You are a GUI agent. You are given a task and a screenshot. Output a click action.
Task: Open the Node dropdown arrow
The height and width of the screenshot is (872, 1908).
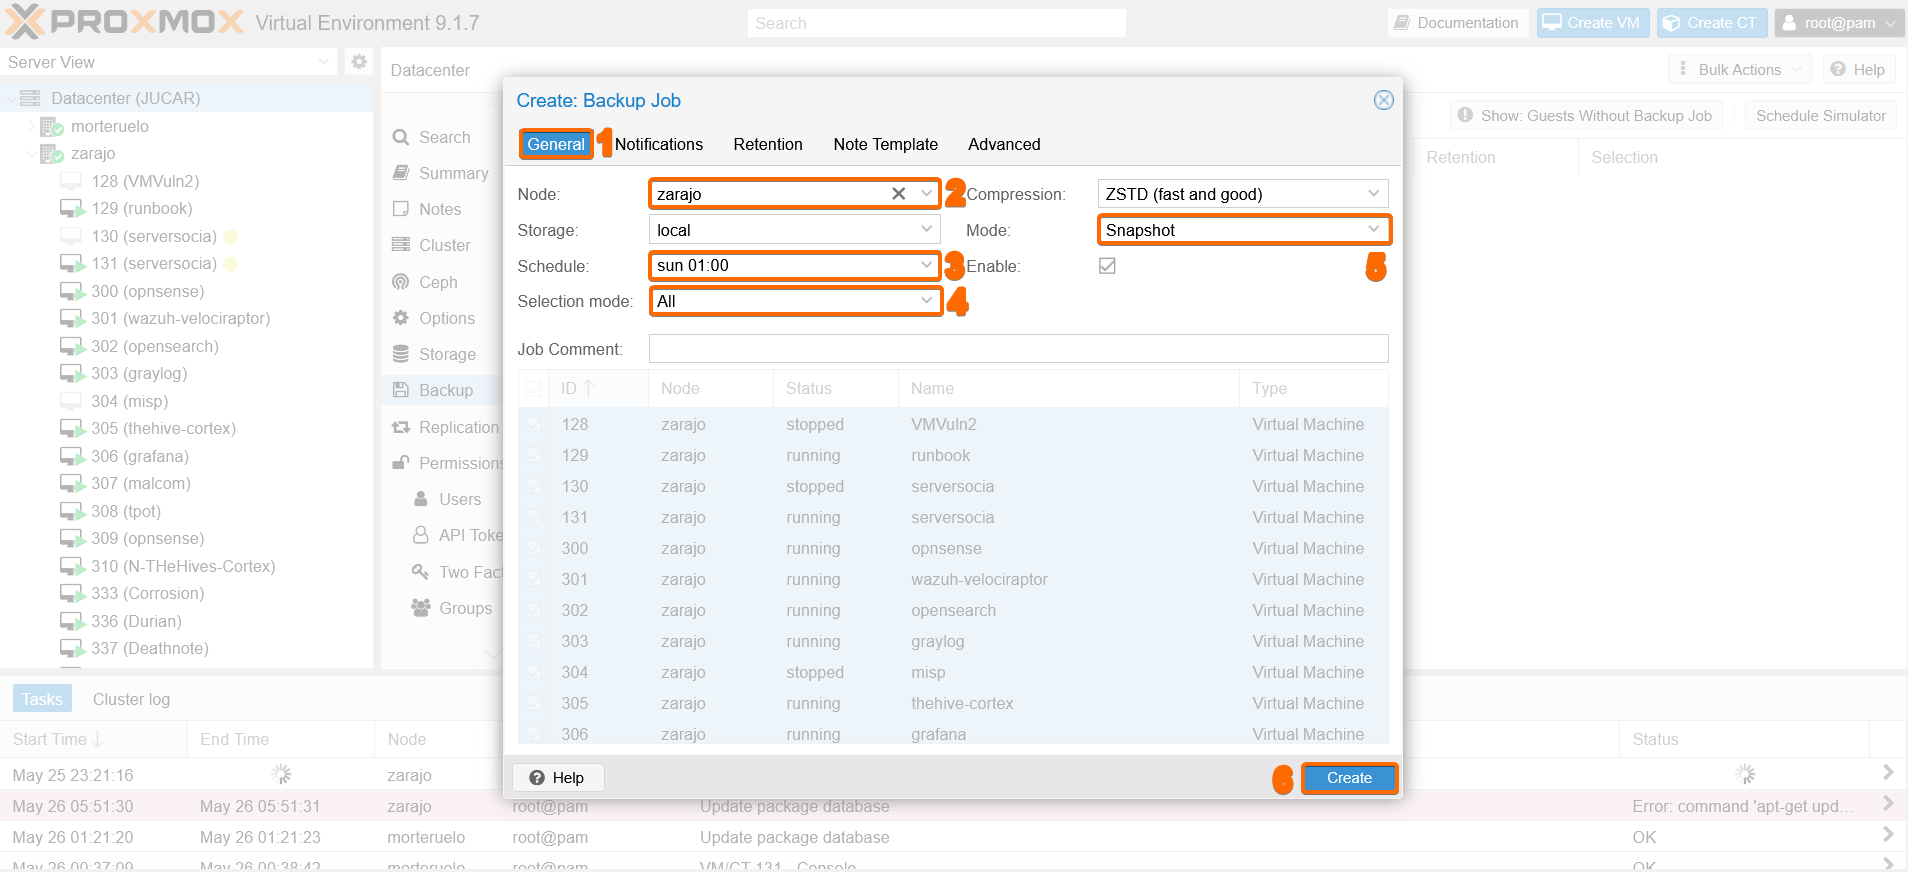[926, 194]
